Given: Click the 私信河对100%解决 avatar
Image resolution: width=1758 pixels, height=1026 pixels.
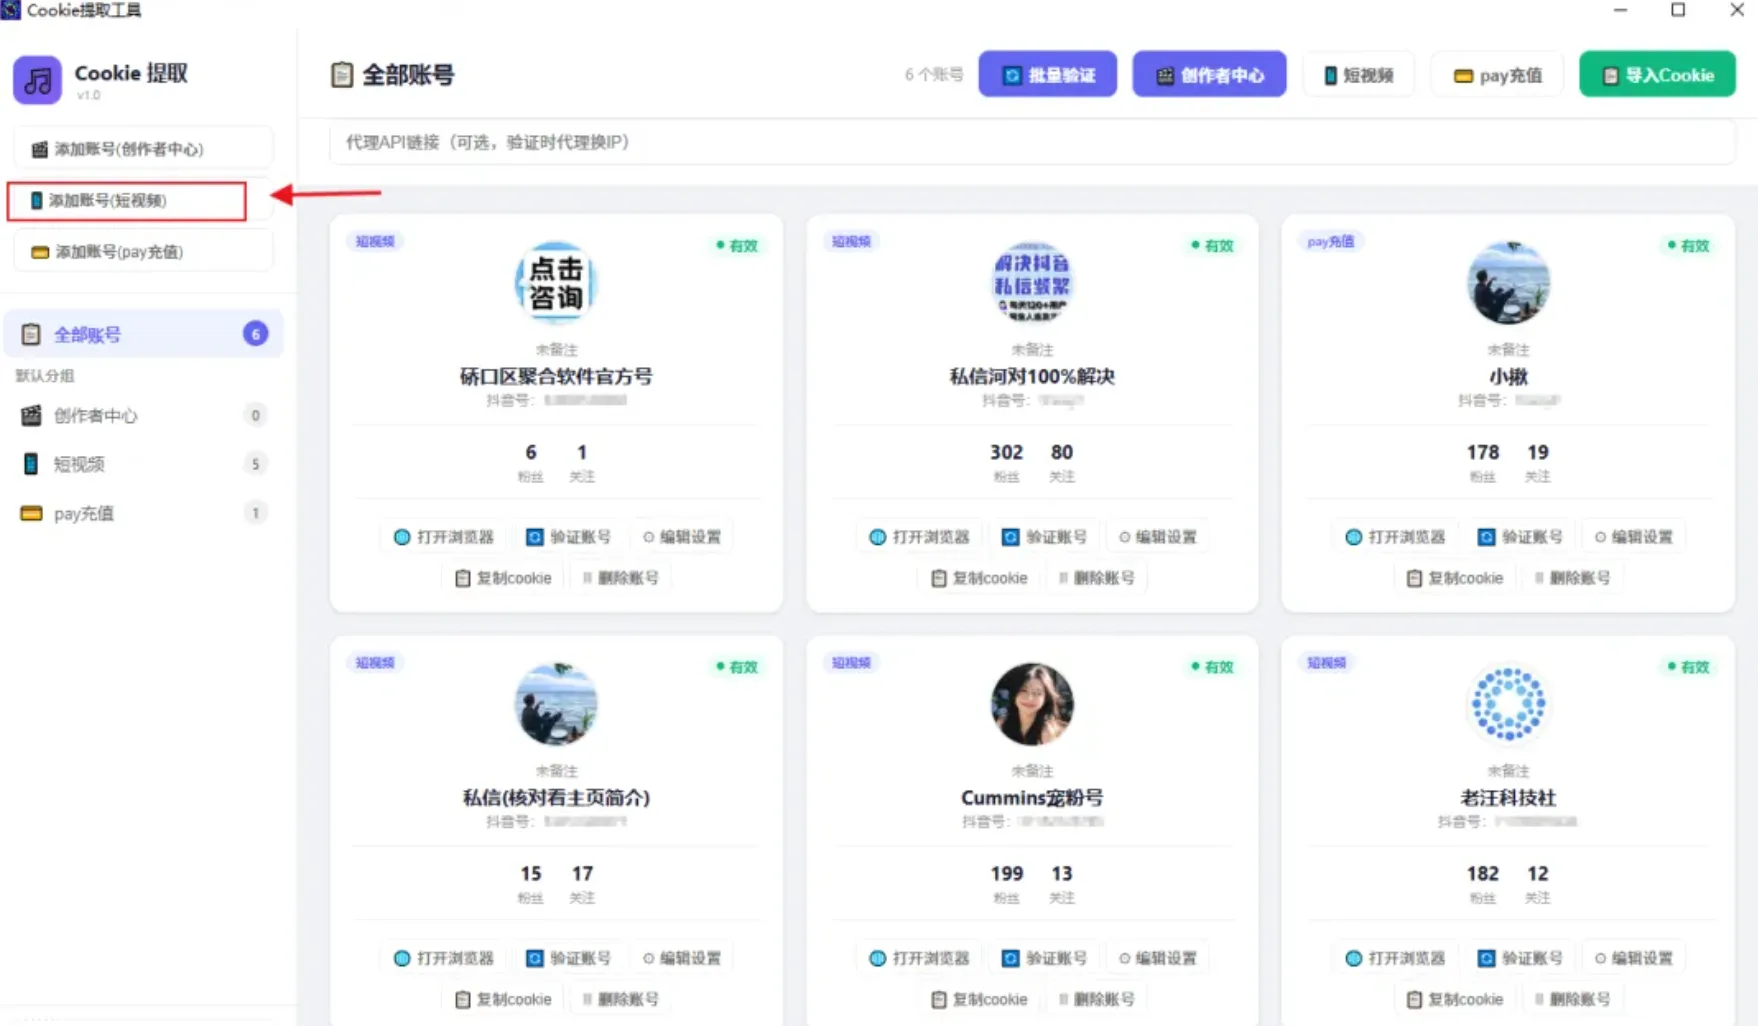Looking at the screenshot, I should pyautogui.click(x=1032, y=283).
